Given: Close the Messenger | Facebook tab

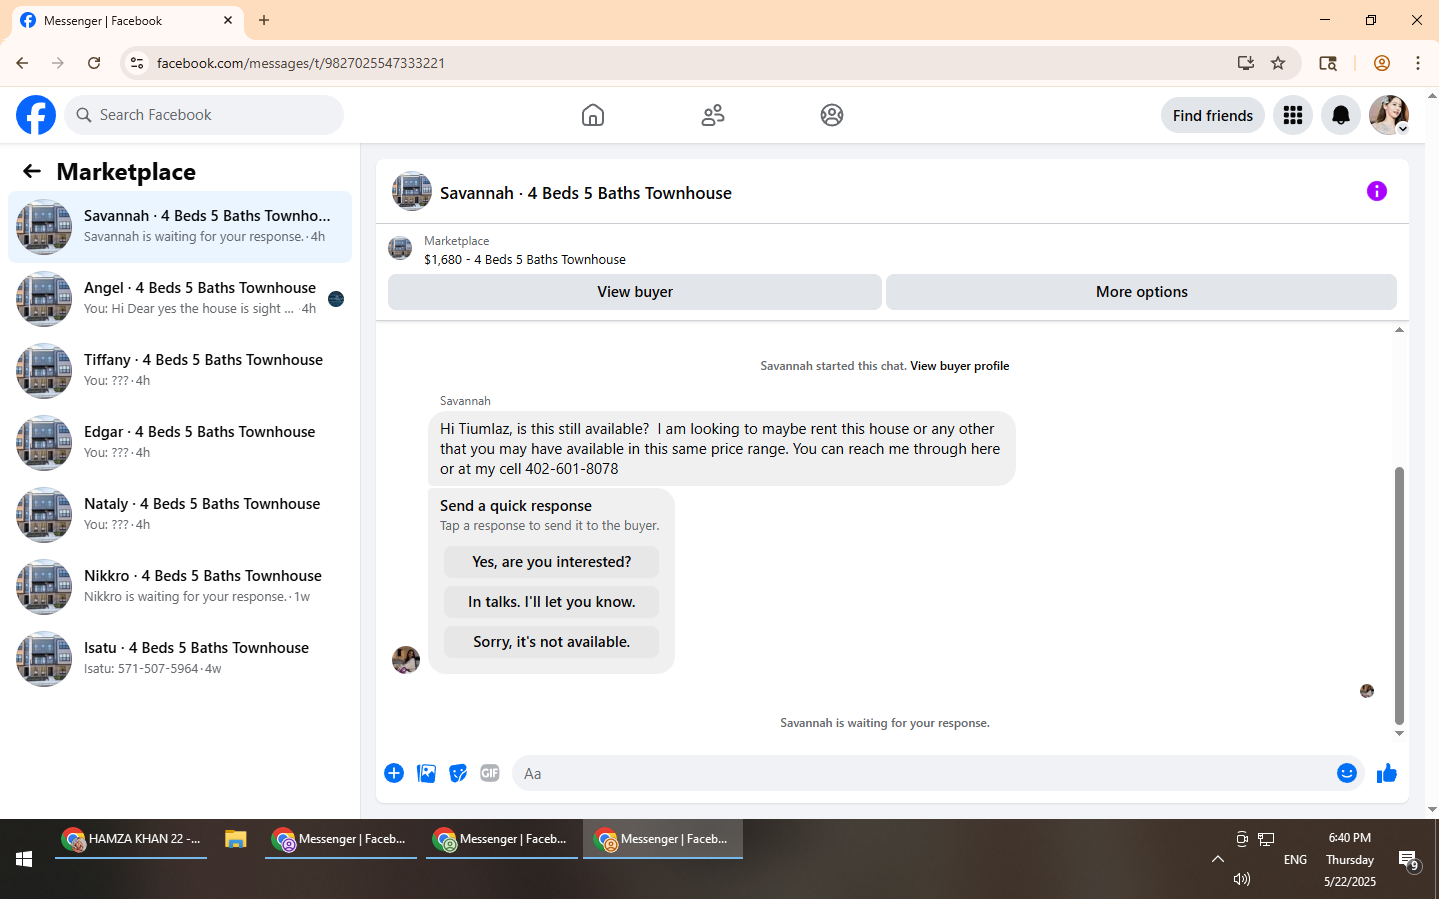Looking at the screenshot, I should tap(228, 20).
